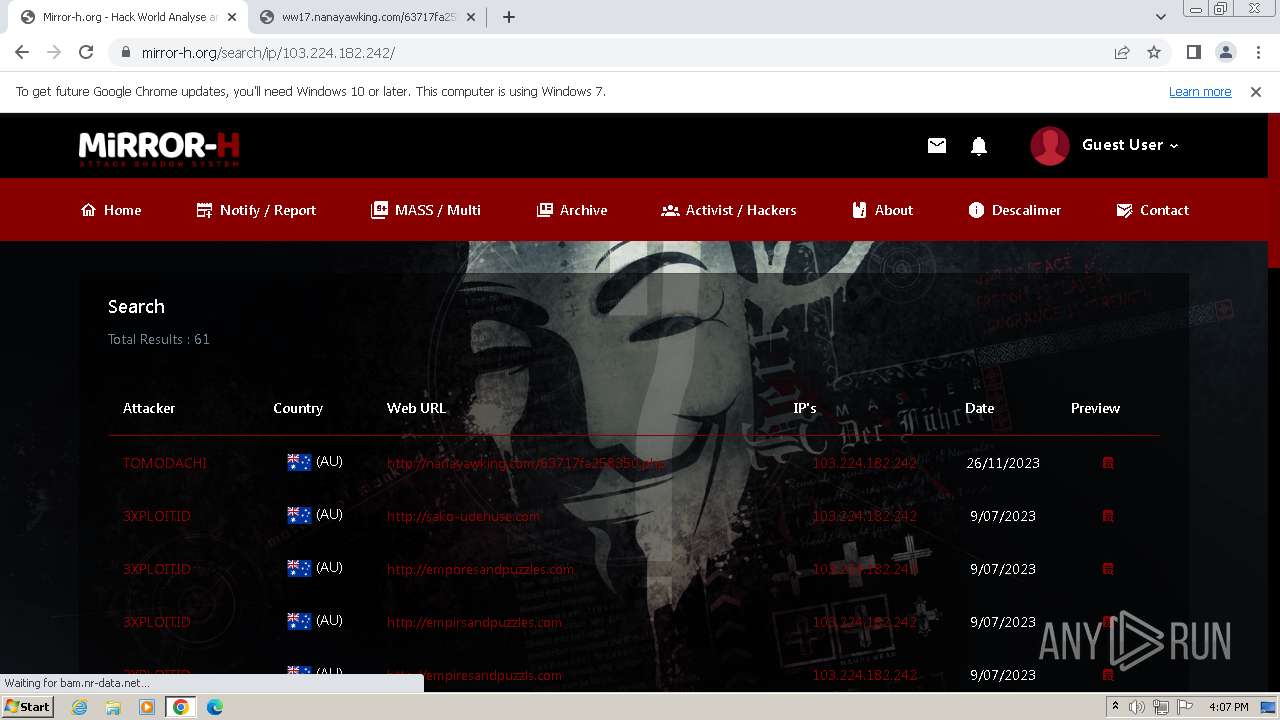
Task: Open the About menu item
Action: coord(882,210)
